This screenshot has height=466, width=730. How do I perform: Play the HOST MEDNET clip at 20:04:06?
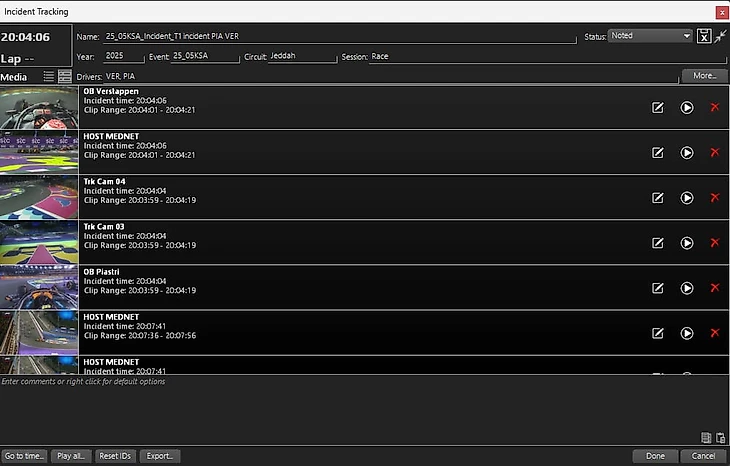click(x=687, y=153)
